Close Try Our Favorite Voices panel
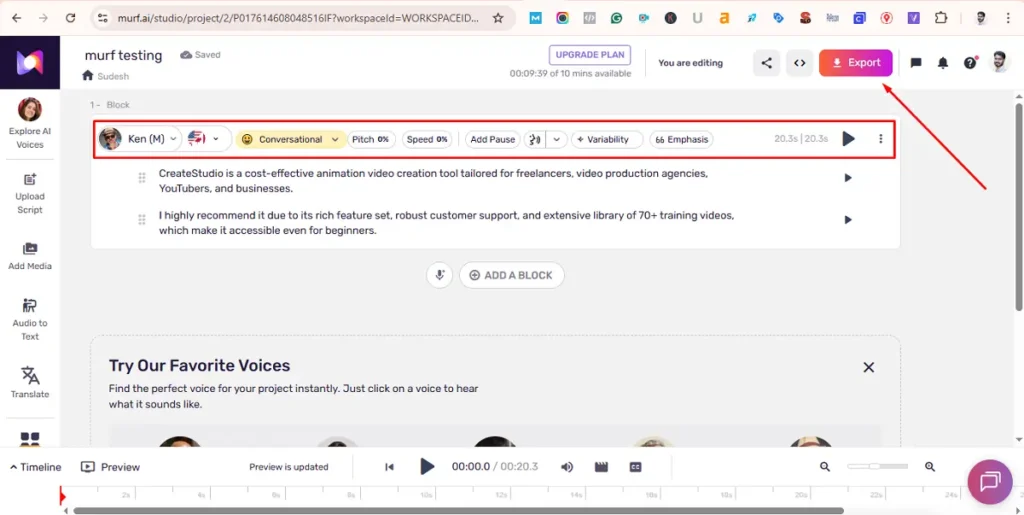Screen dimensions: 1024x515 [869, 367]
